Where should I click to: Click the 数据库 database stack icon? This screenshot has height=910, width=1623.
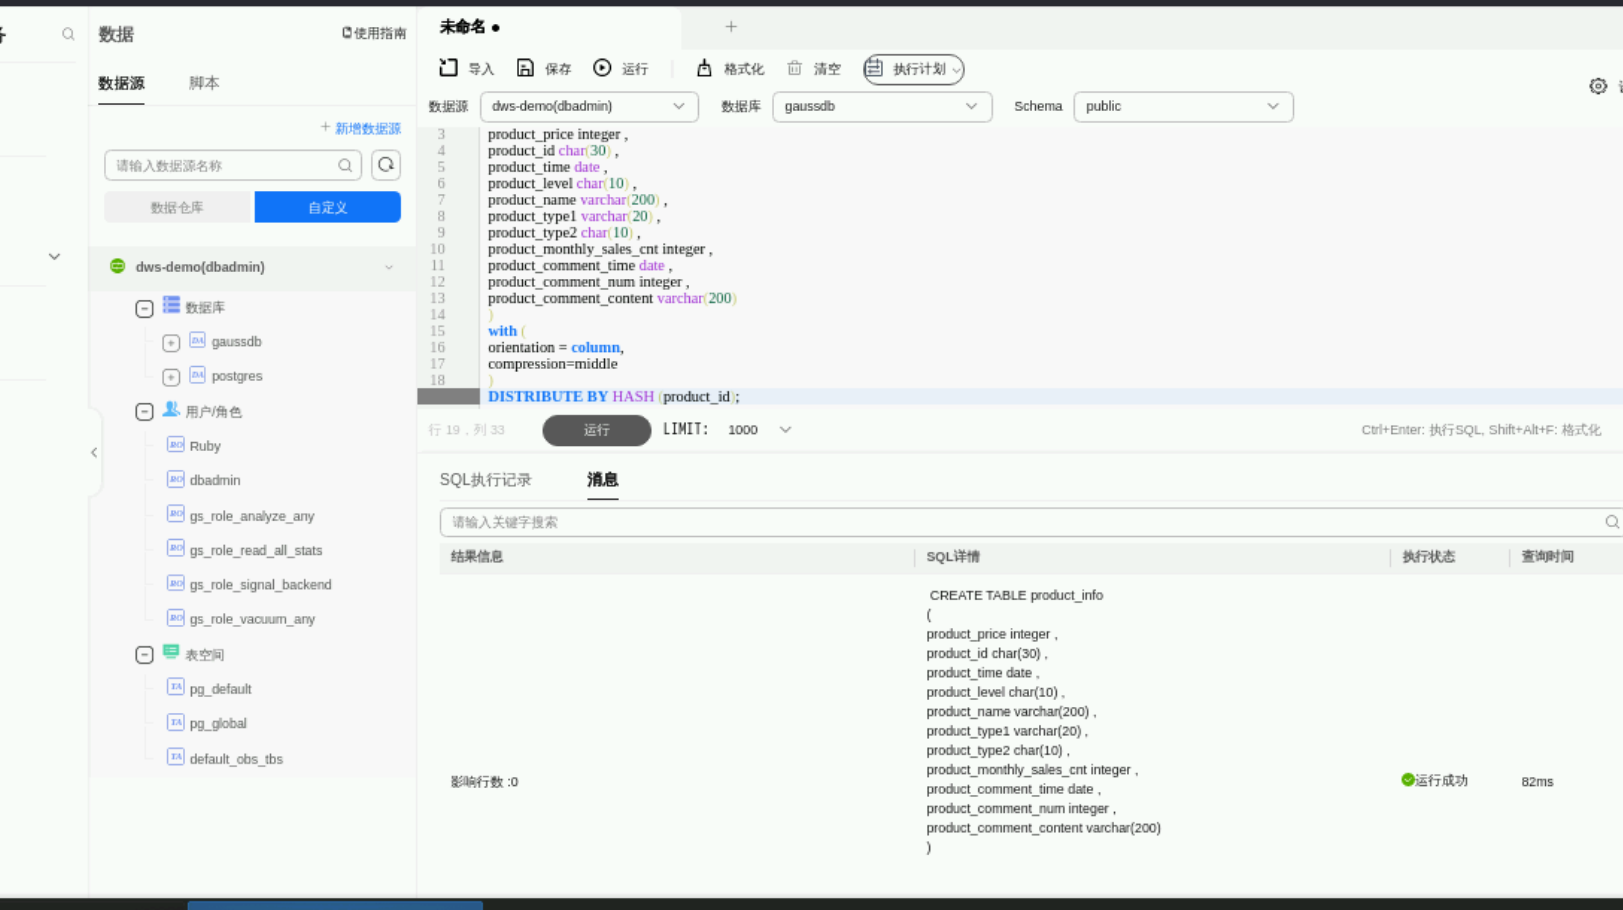click(x=172, y=306)
